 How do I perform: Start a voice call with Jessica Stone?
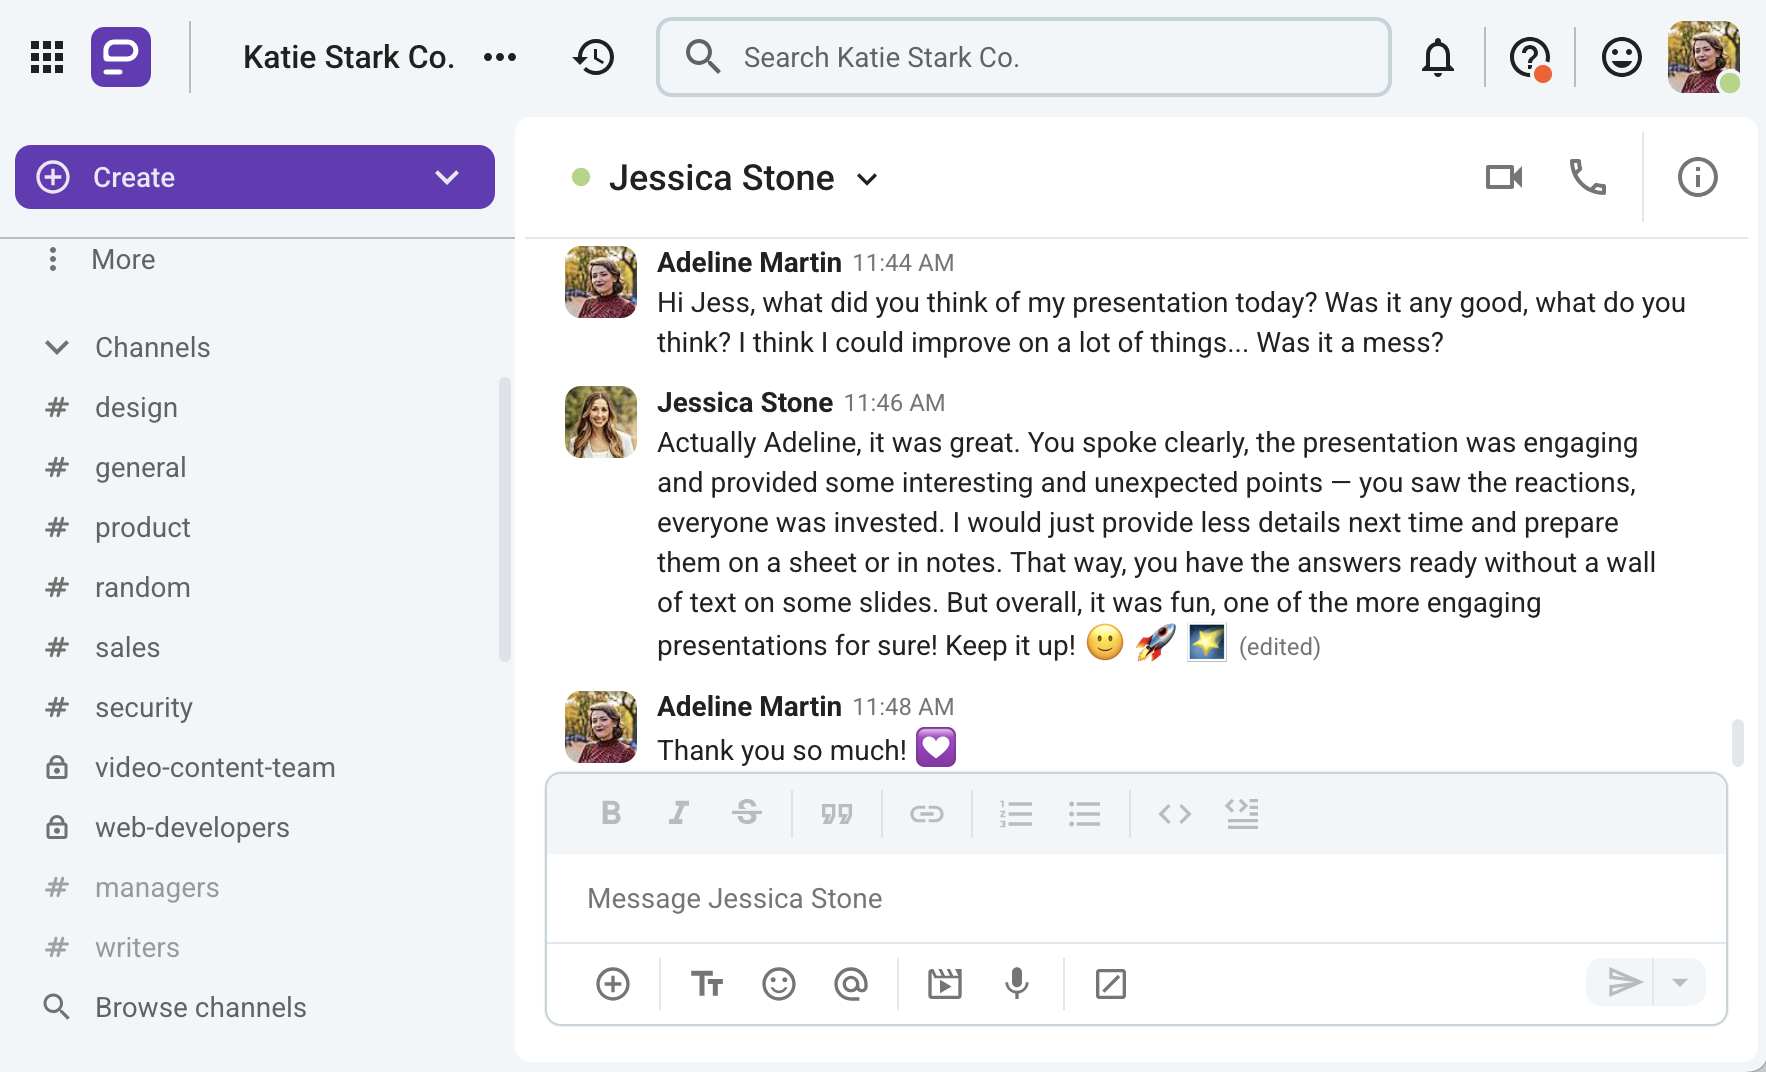tap(1588, 177)
